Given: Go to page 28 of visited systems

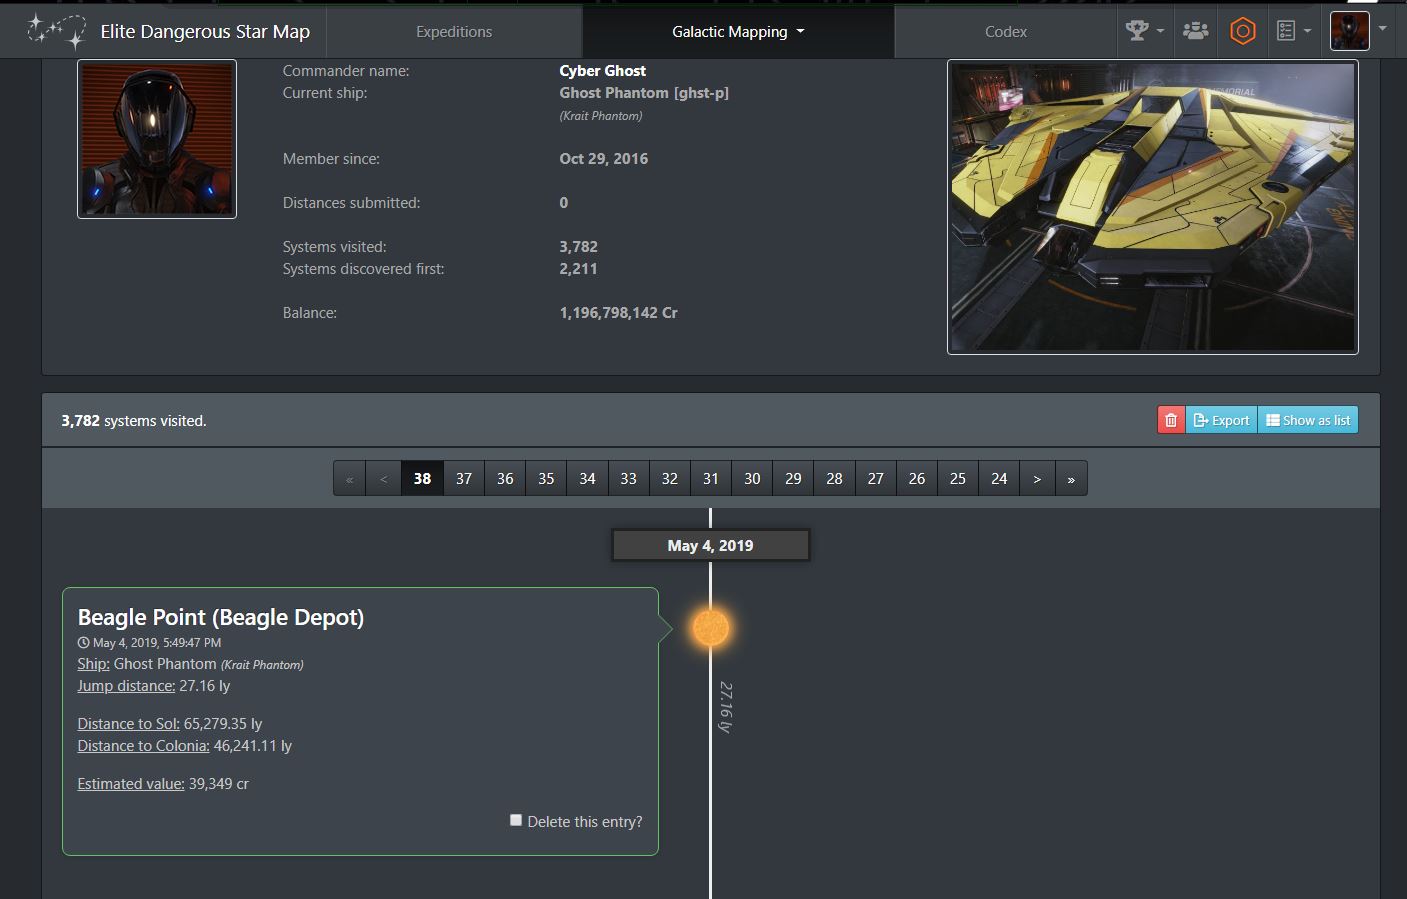Looking at the screenshot, I should coord(834,478).
